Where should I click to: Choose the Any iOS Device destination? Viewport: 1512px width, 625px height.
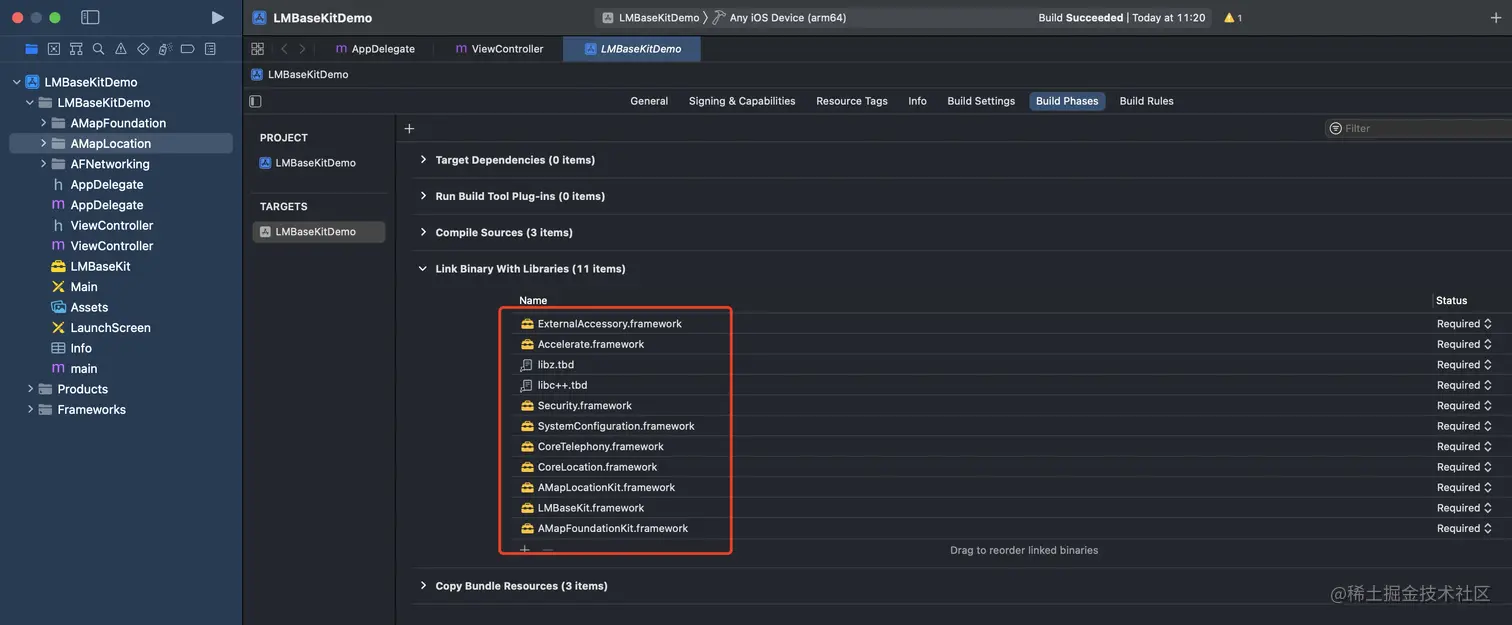tap(779, 18)
